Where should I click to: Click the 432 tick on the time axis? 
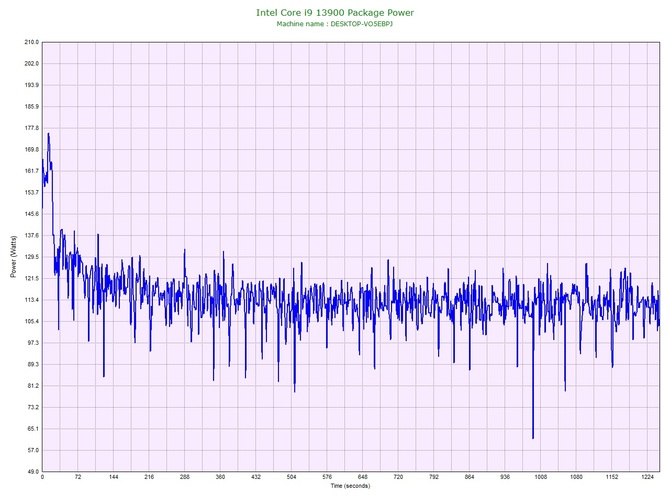(x=256, y=477)
